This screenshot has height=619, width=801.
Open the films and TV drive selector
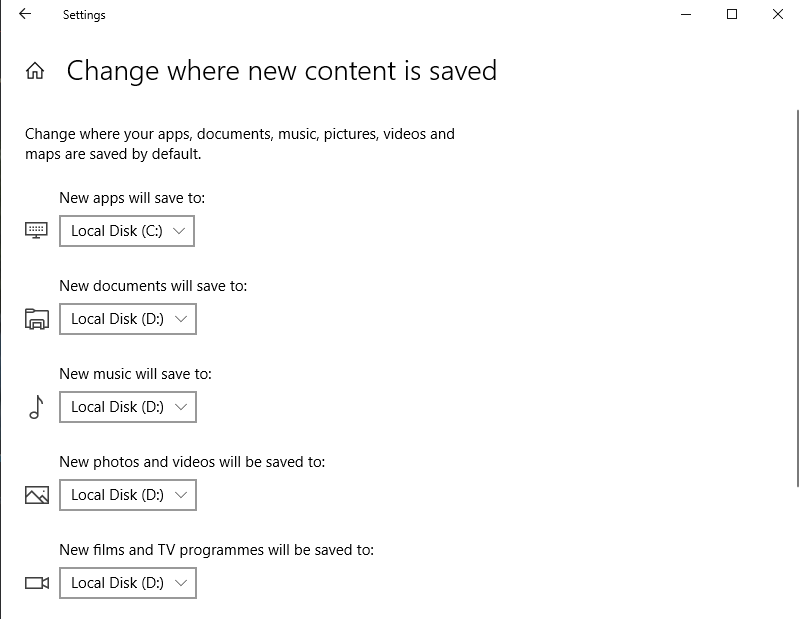127,583
